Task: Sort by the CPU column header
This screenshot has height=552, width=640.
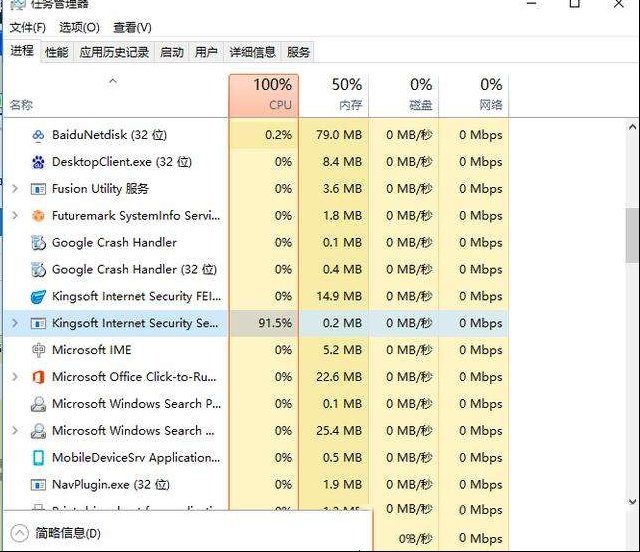Action: (x=264, y=96)
